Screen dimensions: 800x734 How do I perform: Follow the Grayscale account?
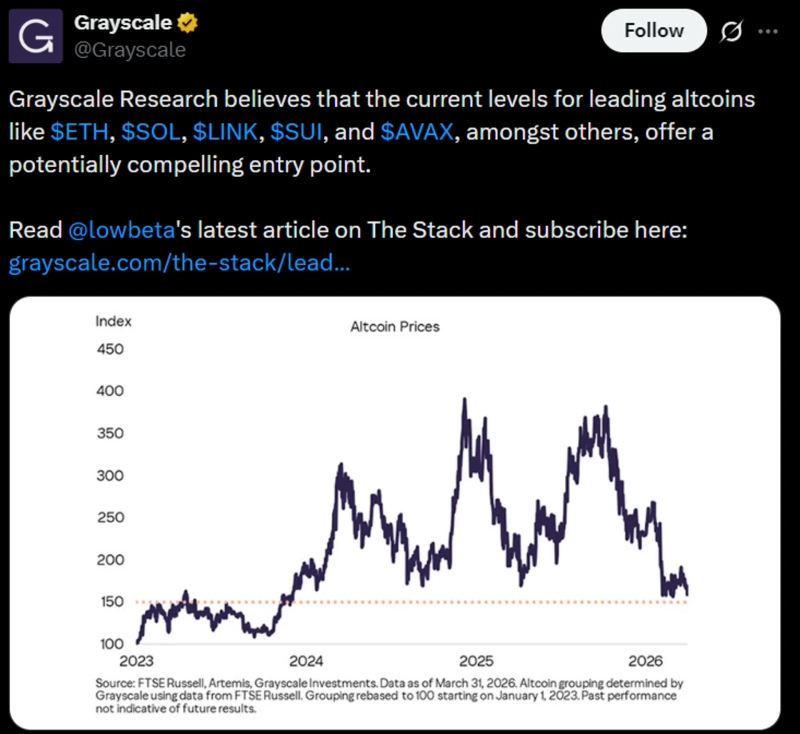click(652, 31)
